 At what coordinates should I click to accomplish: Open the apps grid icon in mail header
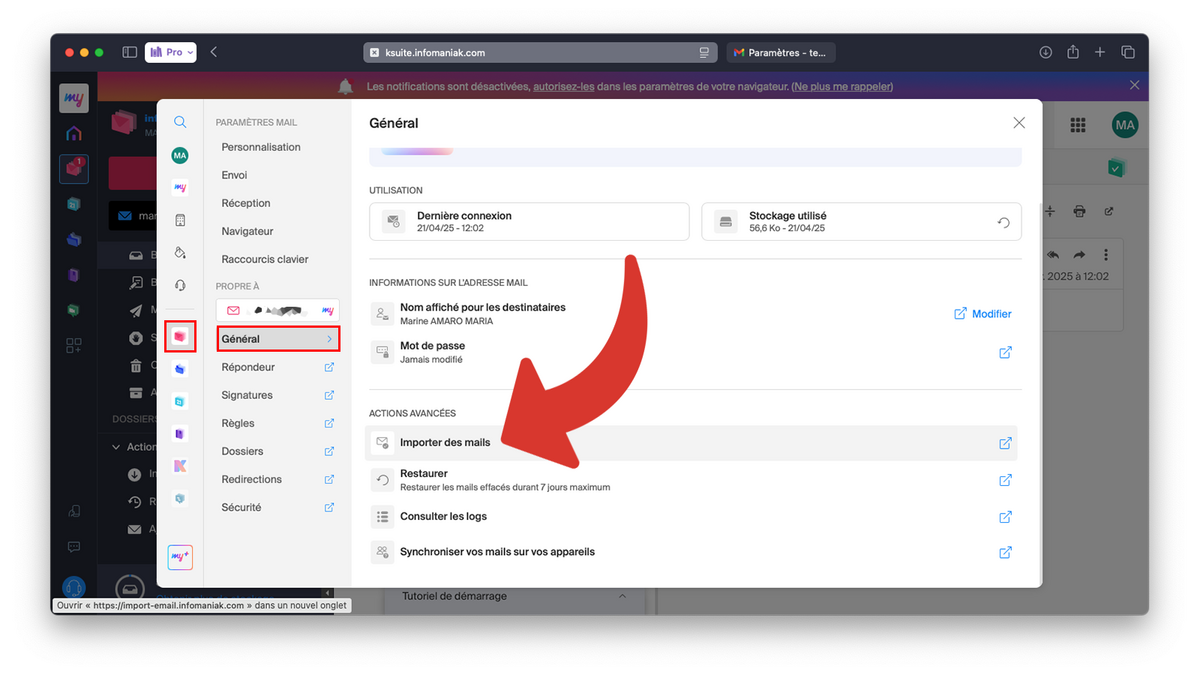1078,125
